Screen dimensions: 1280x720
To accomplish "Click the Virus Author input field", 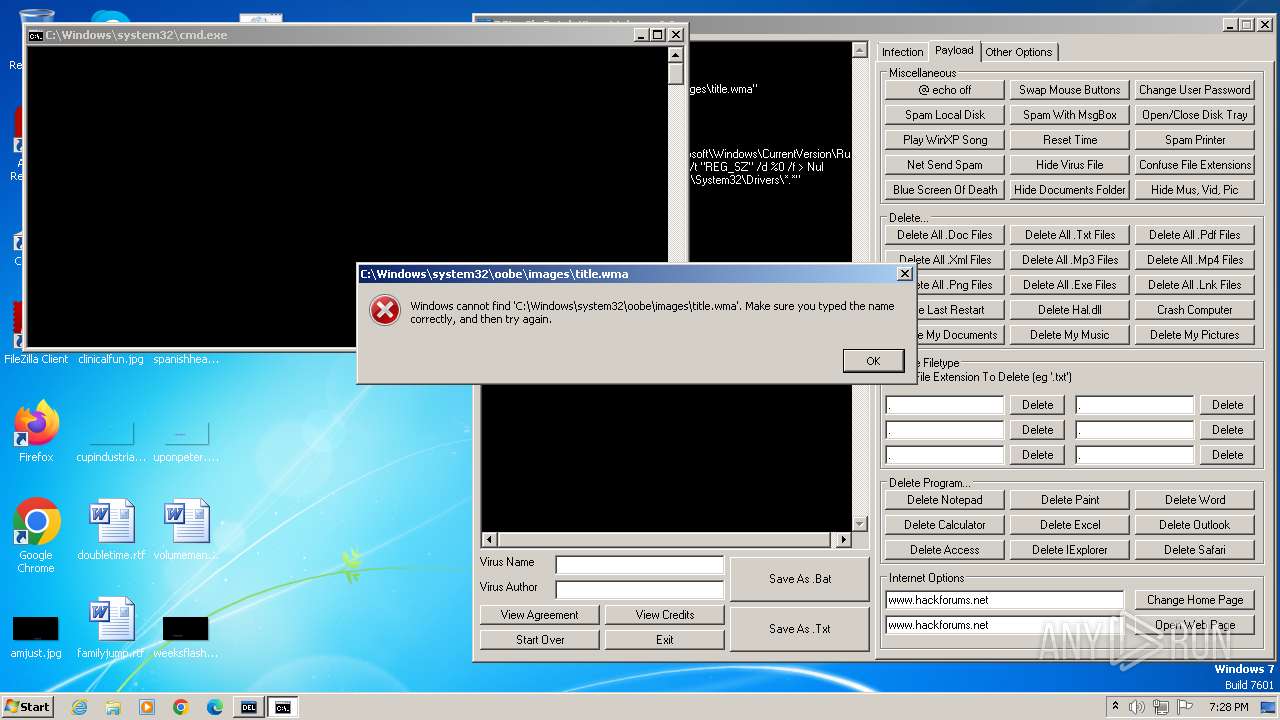I will [x=640, y=590].
